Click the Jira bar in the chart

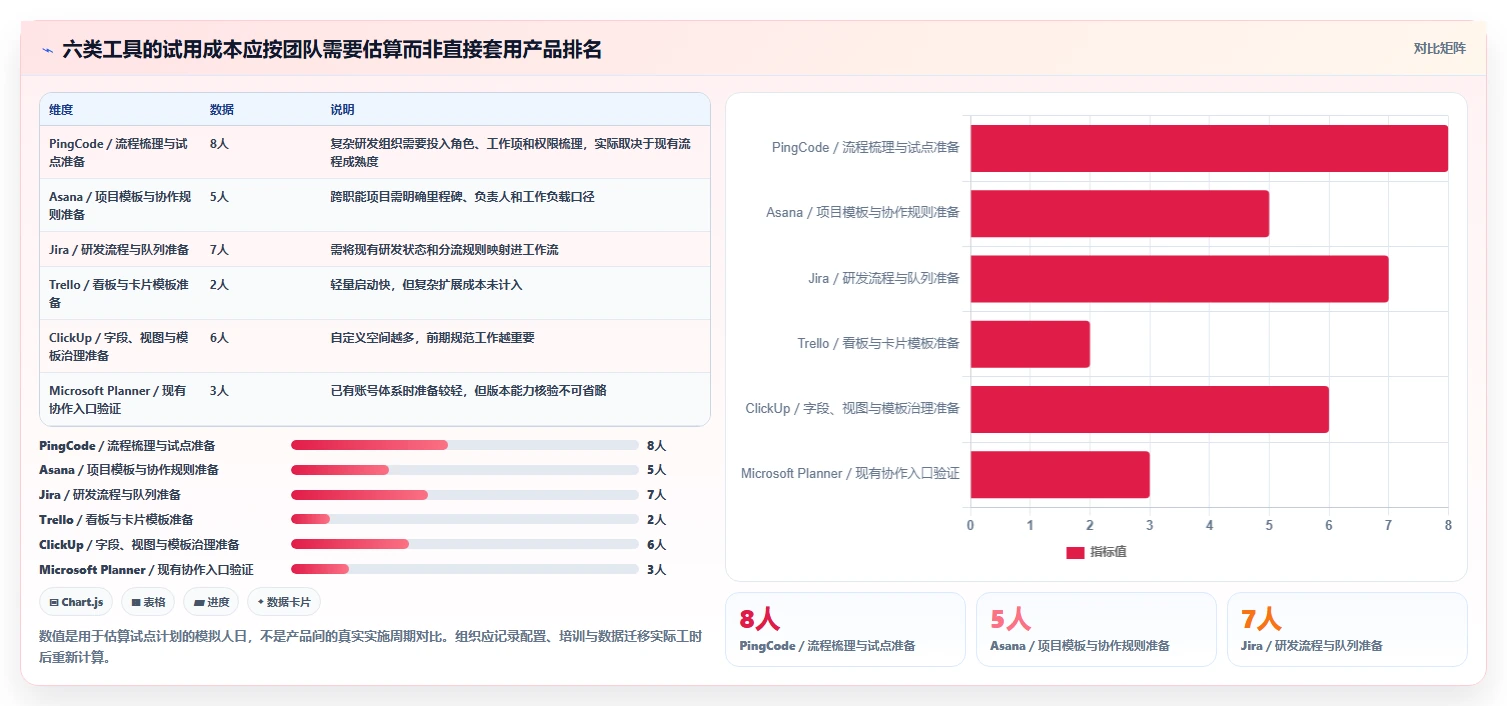pos(1179,278)
